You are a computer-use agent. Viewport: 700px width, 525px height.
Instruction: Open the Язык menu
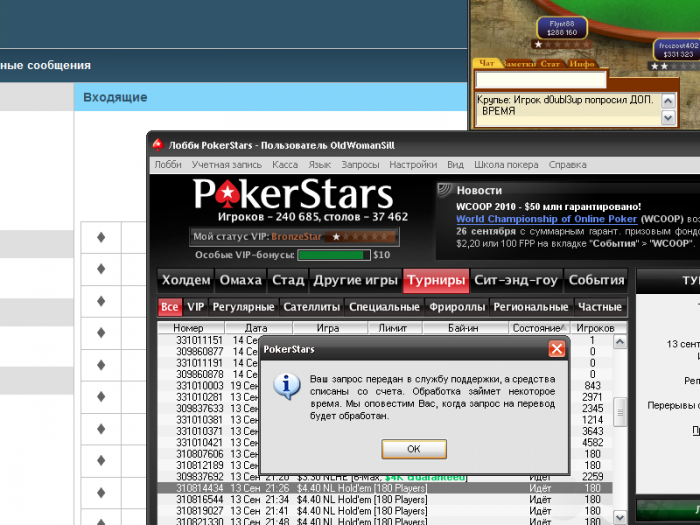tap(320, 165)
